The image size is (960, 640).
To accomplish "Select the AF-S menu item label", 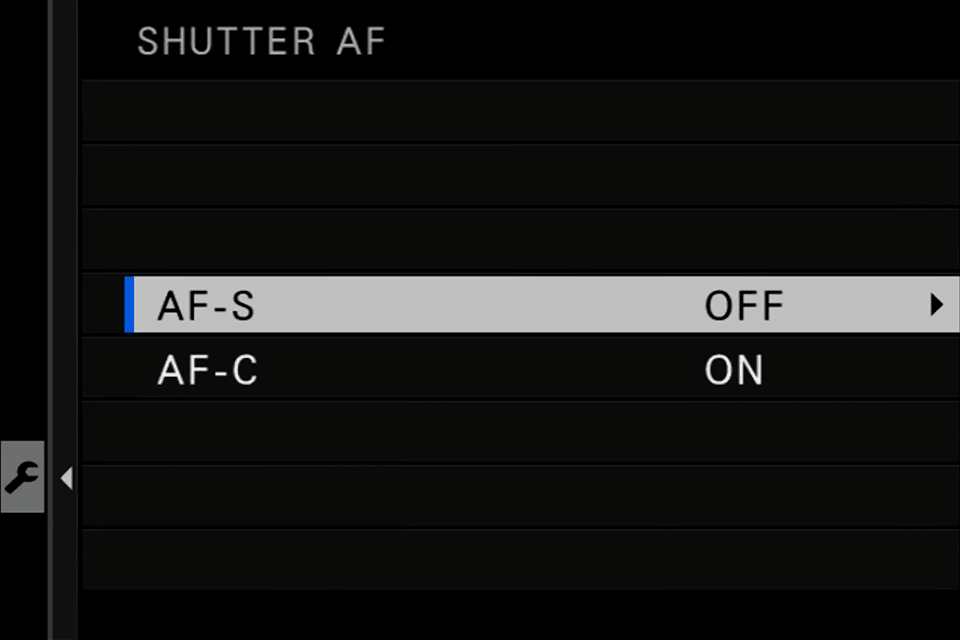I will [x=206, y=306].
